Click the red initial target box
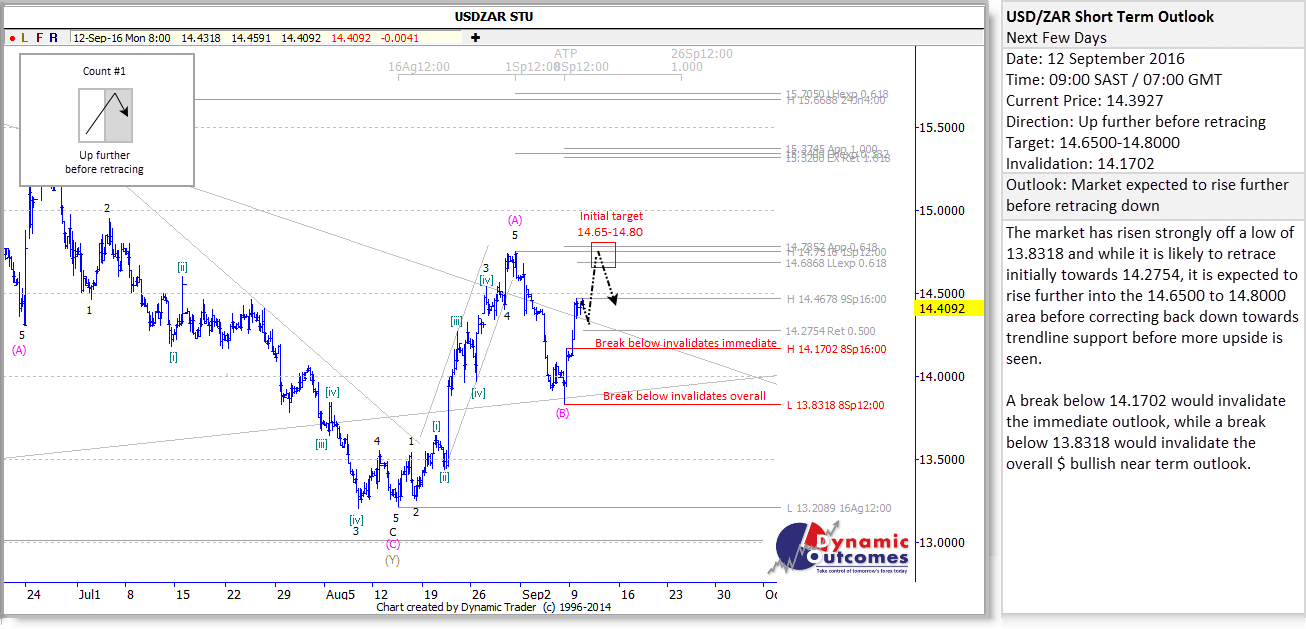The width and height of the screenshot is (1306, 629). [x=603, y=254]
